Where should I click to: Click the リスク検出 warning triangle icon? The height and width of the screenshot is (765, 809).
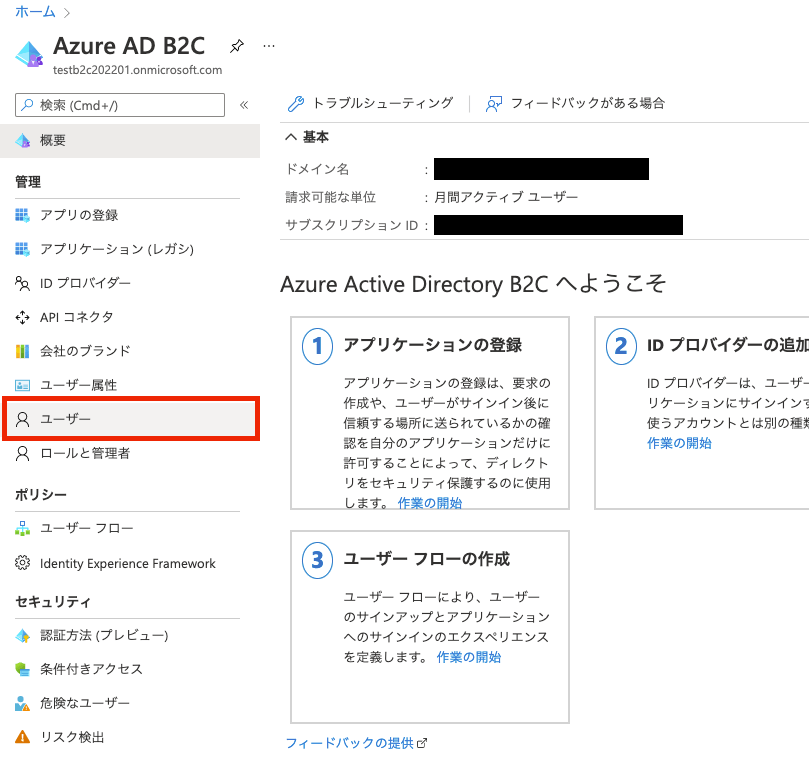click(x=22, y=737)
